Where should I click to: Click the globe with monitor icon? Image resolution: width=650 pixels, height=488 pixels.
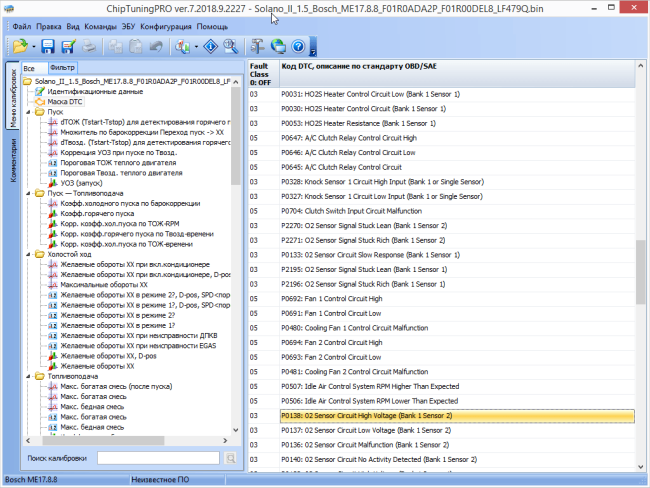(278, 46)
